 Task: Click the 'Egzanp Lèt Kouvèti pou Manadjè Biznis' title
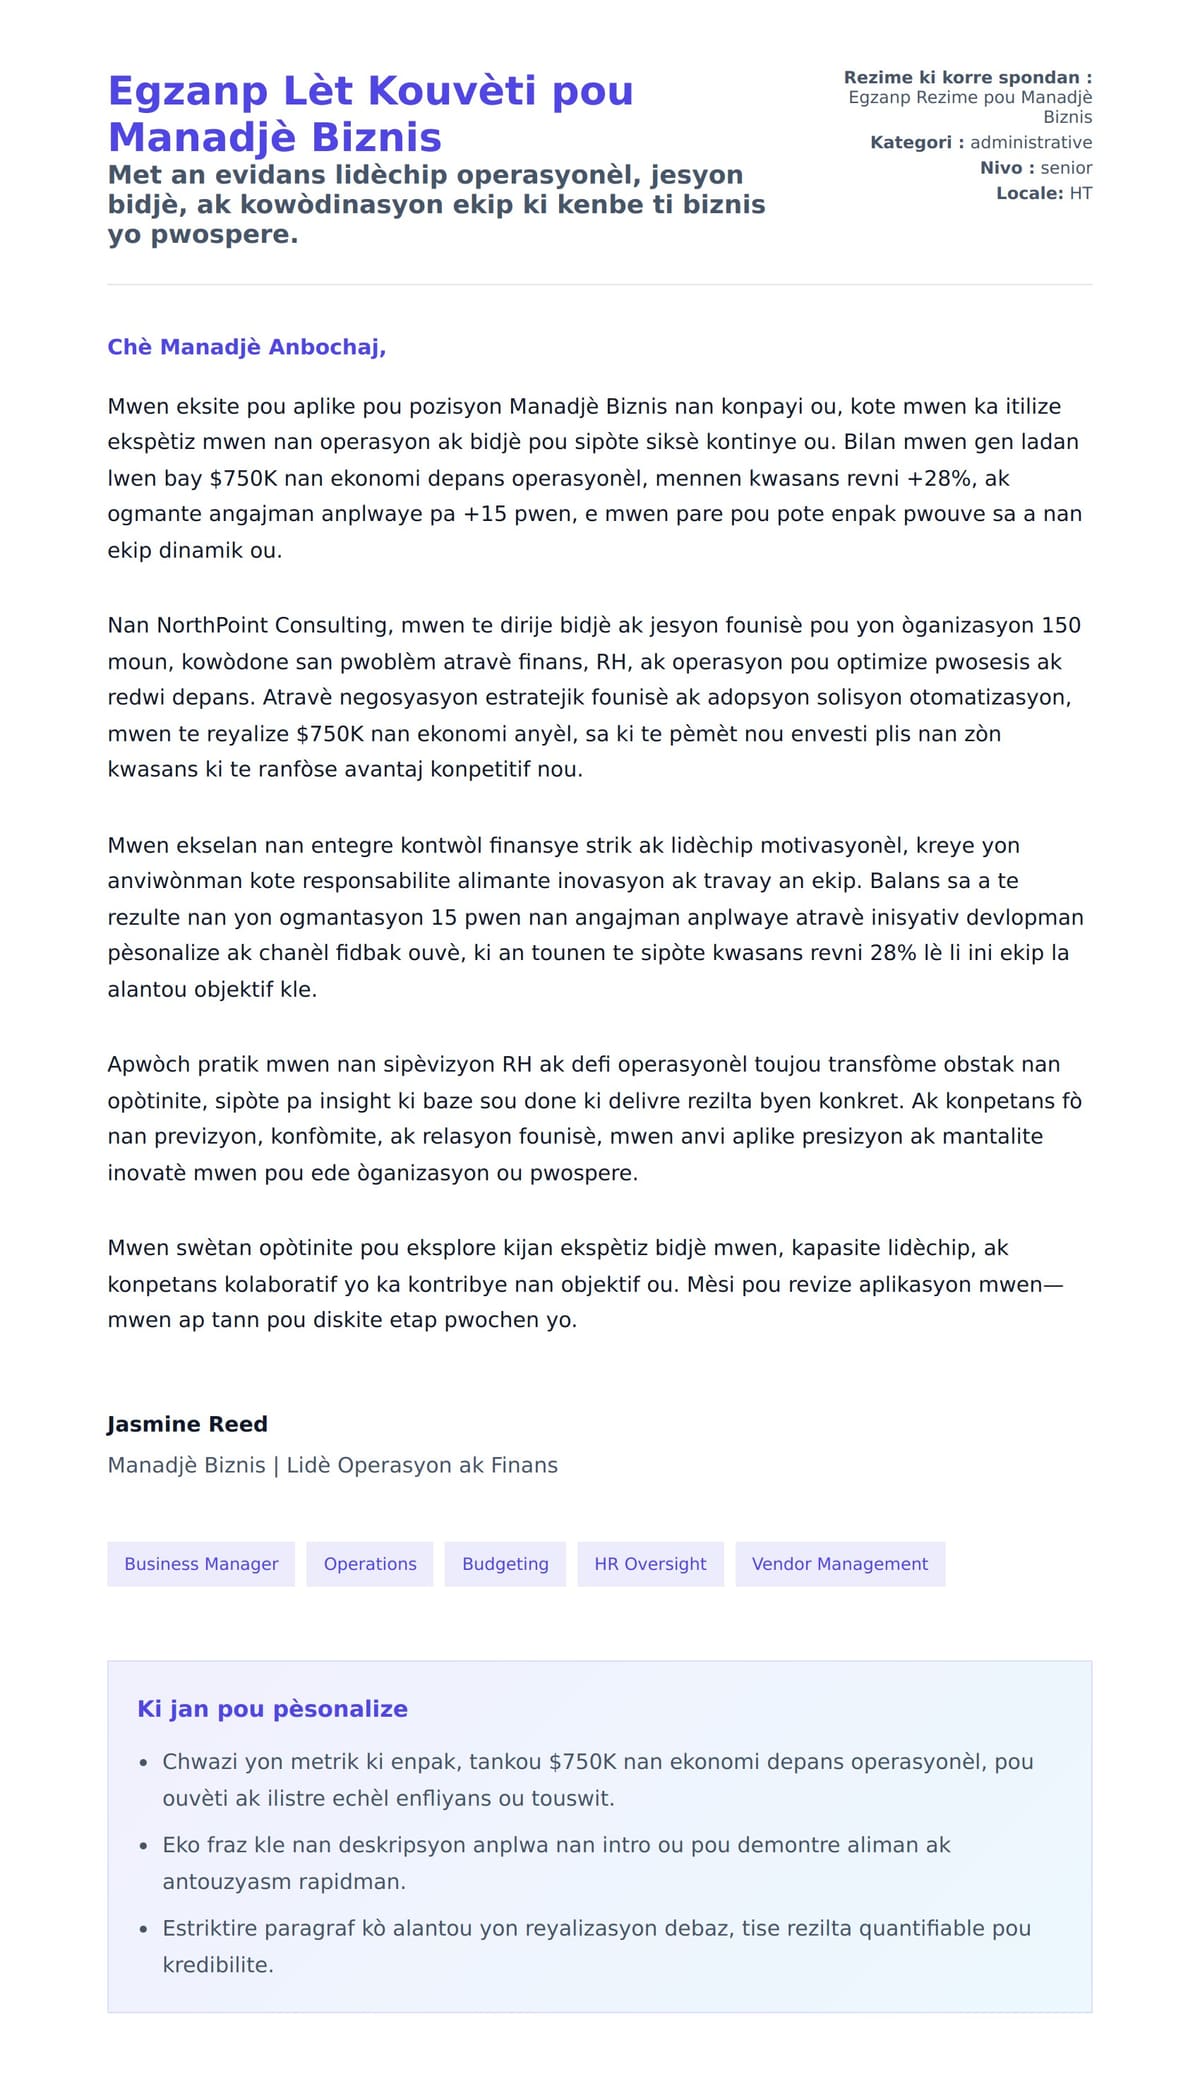pyautogui.click(x=370, y=113)
